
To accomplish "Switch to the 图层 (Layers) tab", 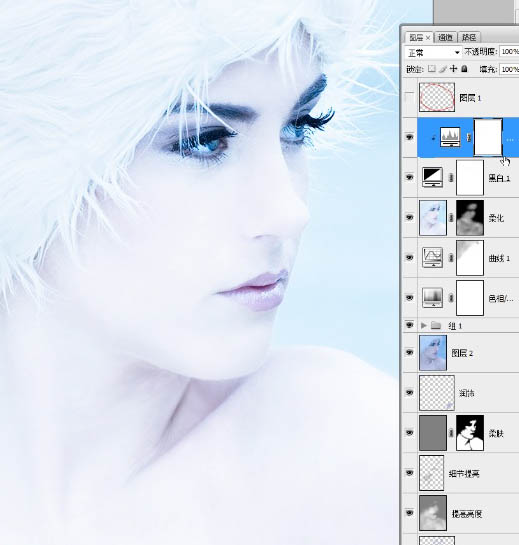I will (415, 37).
